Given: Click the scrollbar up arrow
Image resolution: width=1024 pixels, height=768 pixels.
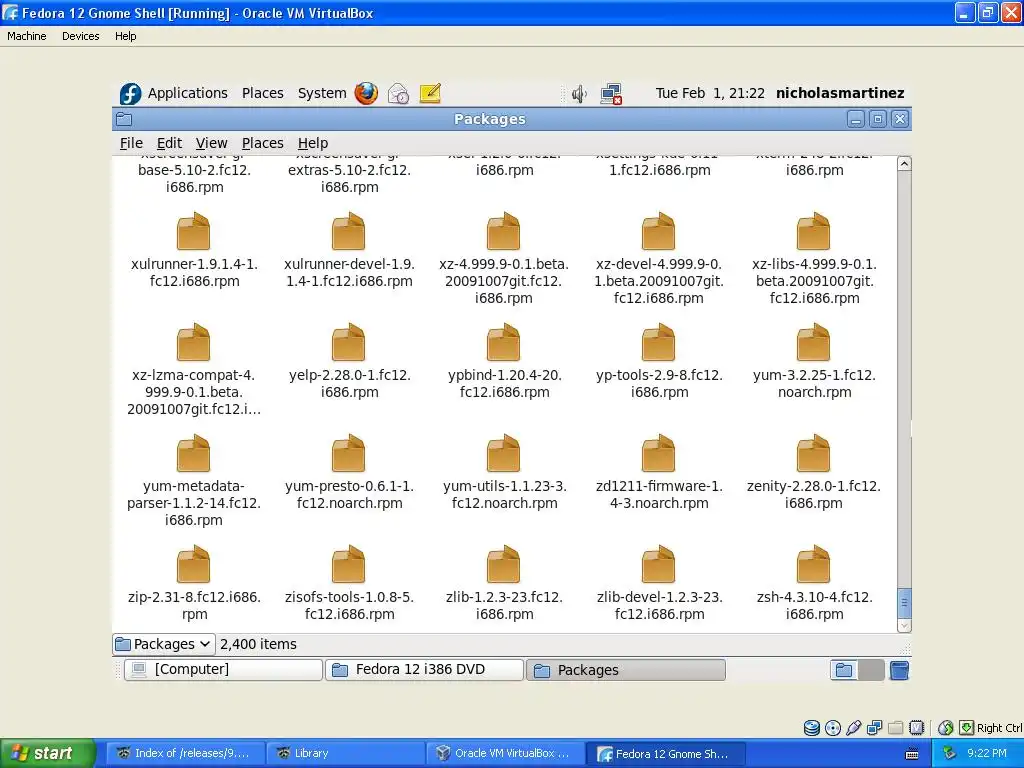Looking at the screenshot, I should coord(904,164).
